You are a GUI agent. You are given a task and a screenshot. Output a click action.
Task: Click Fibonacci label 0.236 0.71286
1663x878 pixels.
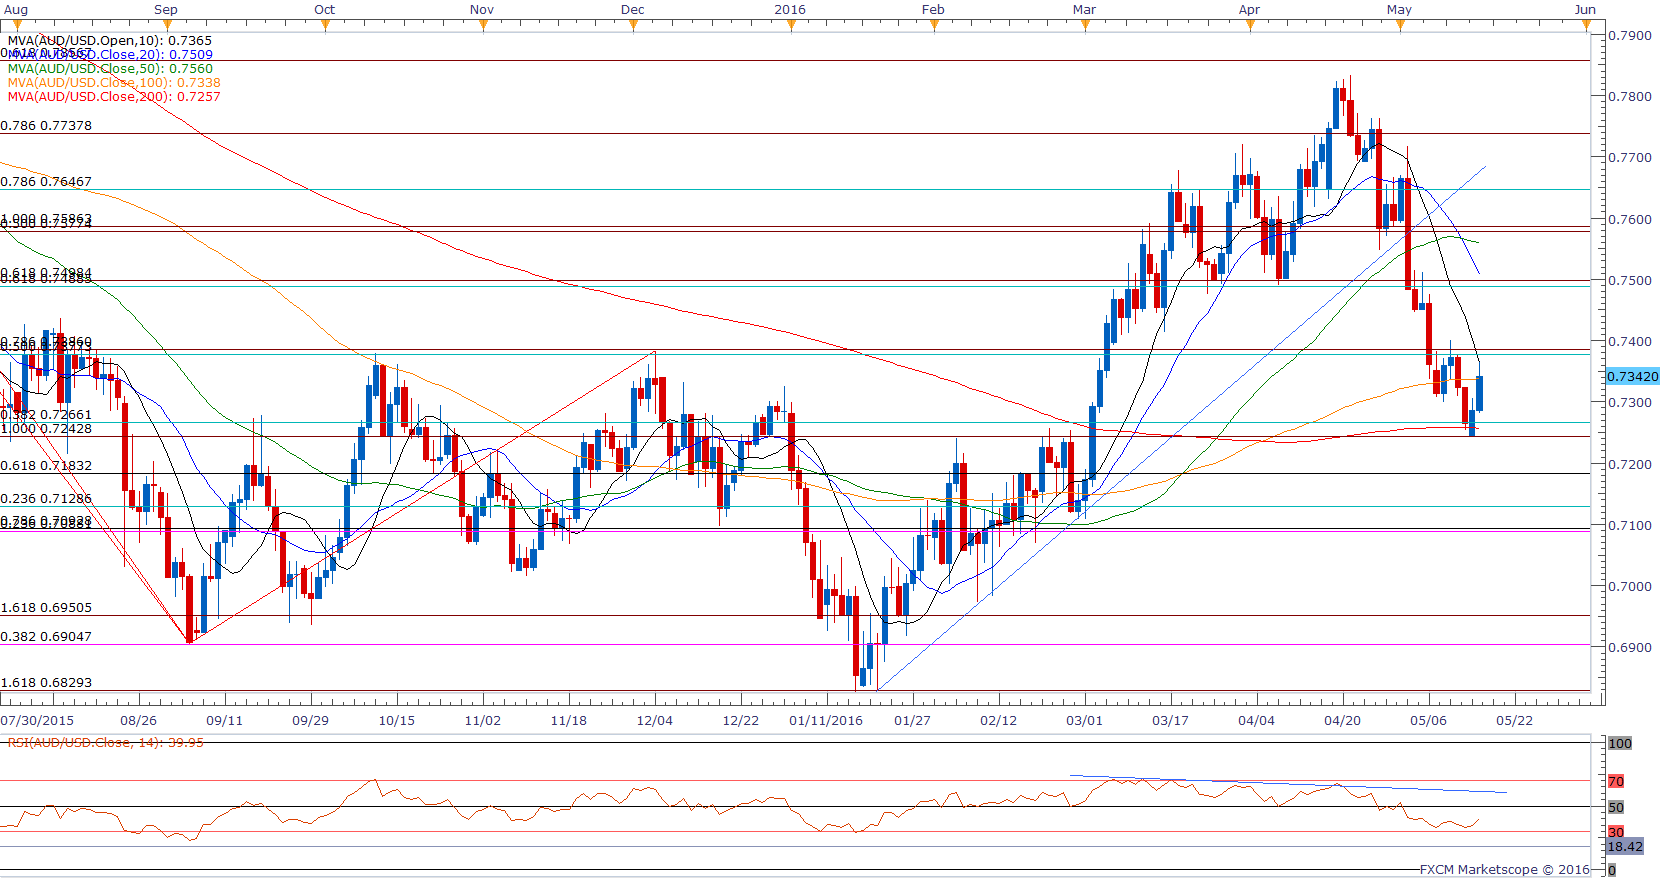pyautogui.click(x=46, y=499)
